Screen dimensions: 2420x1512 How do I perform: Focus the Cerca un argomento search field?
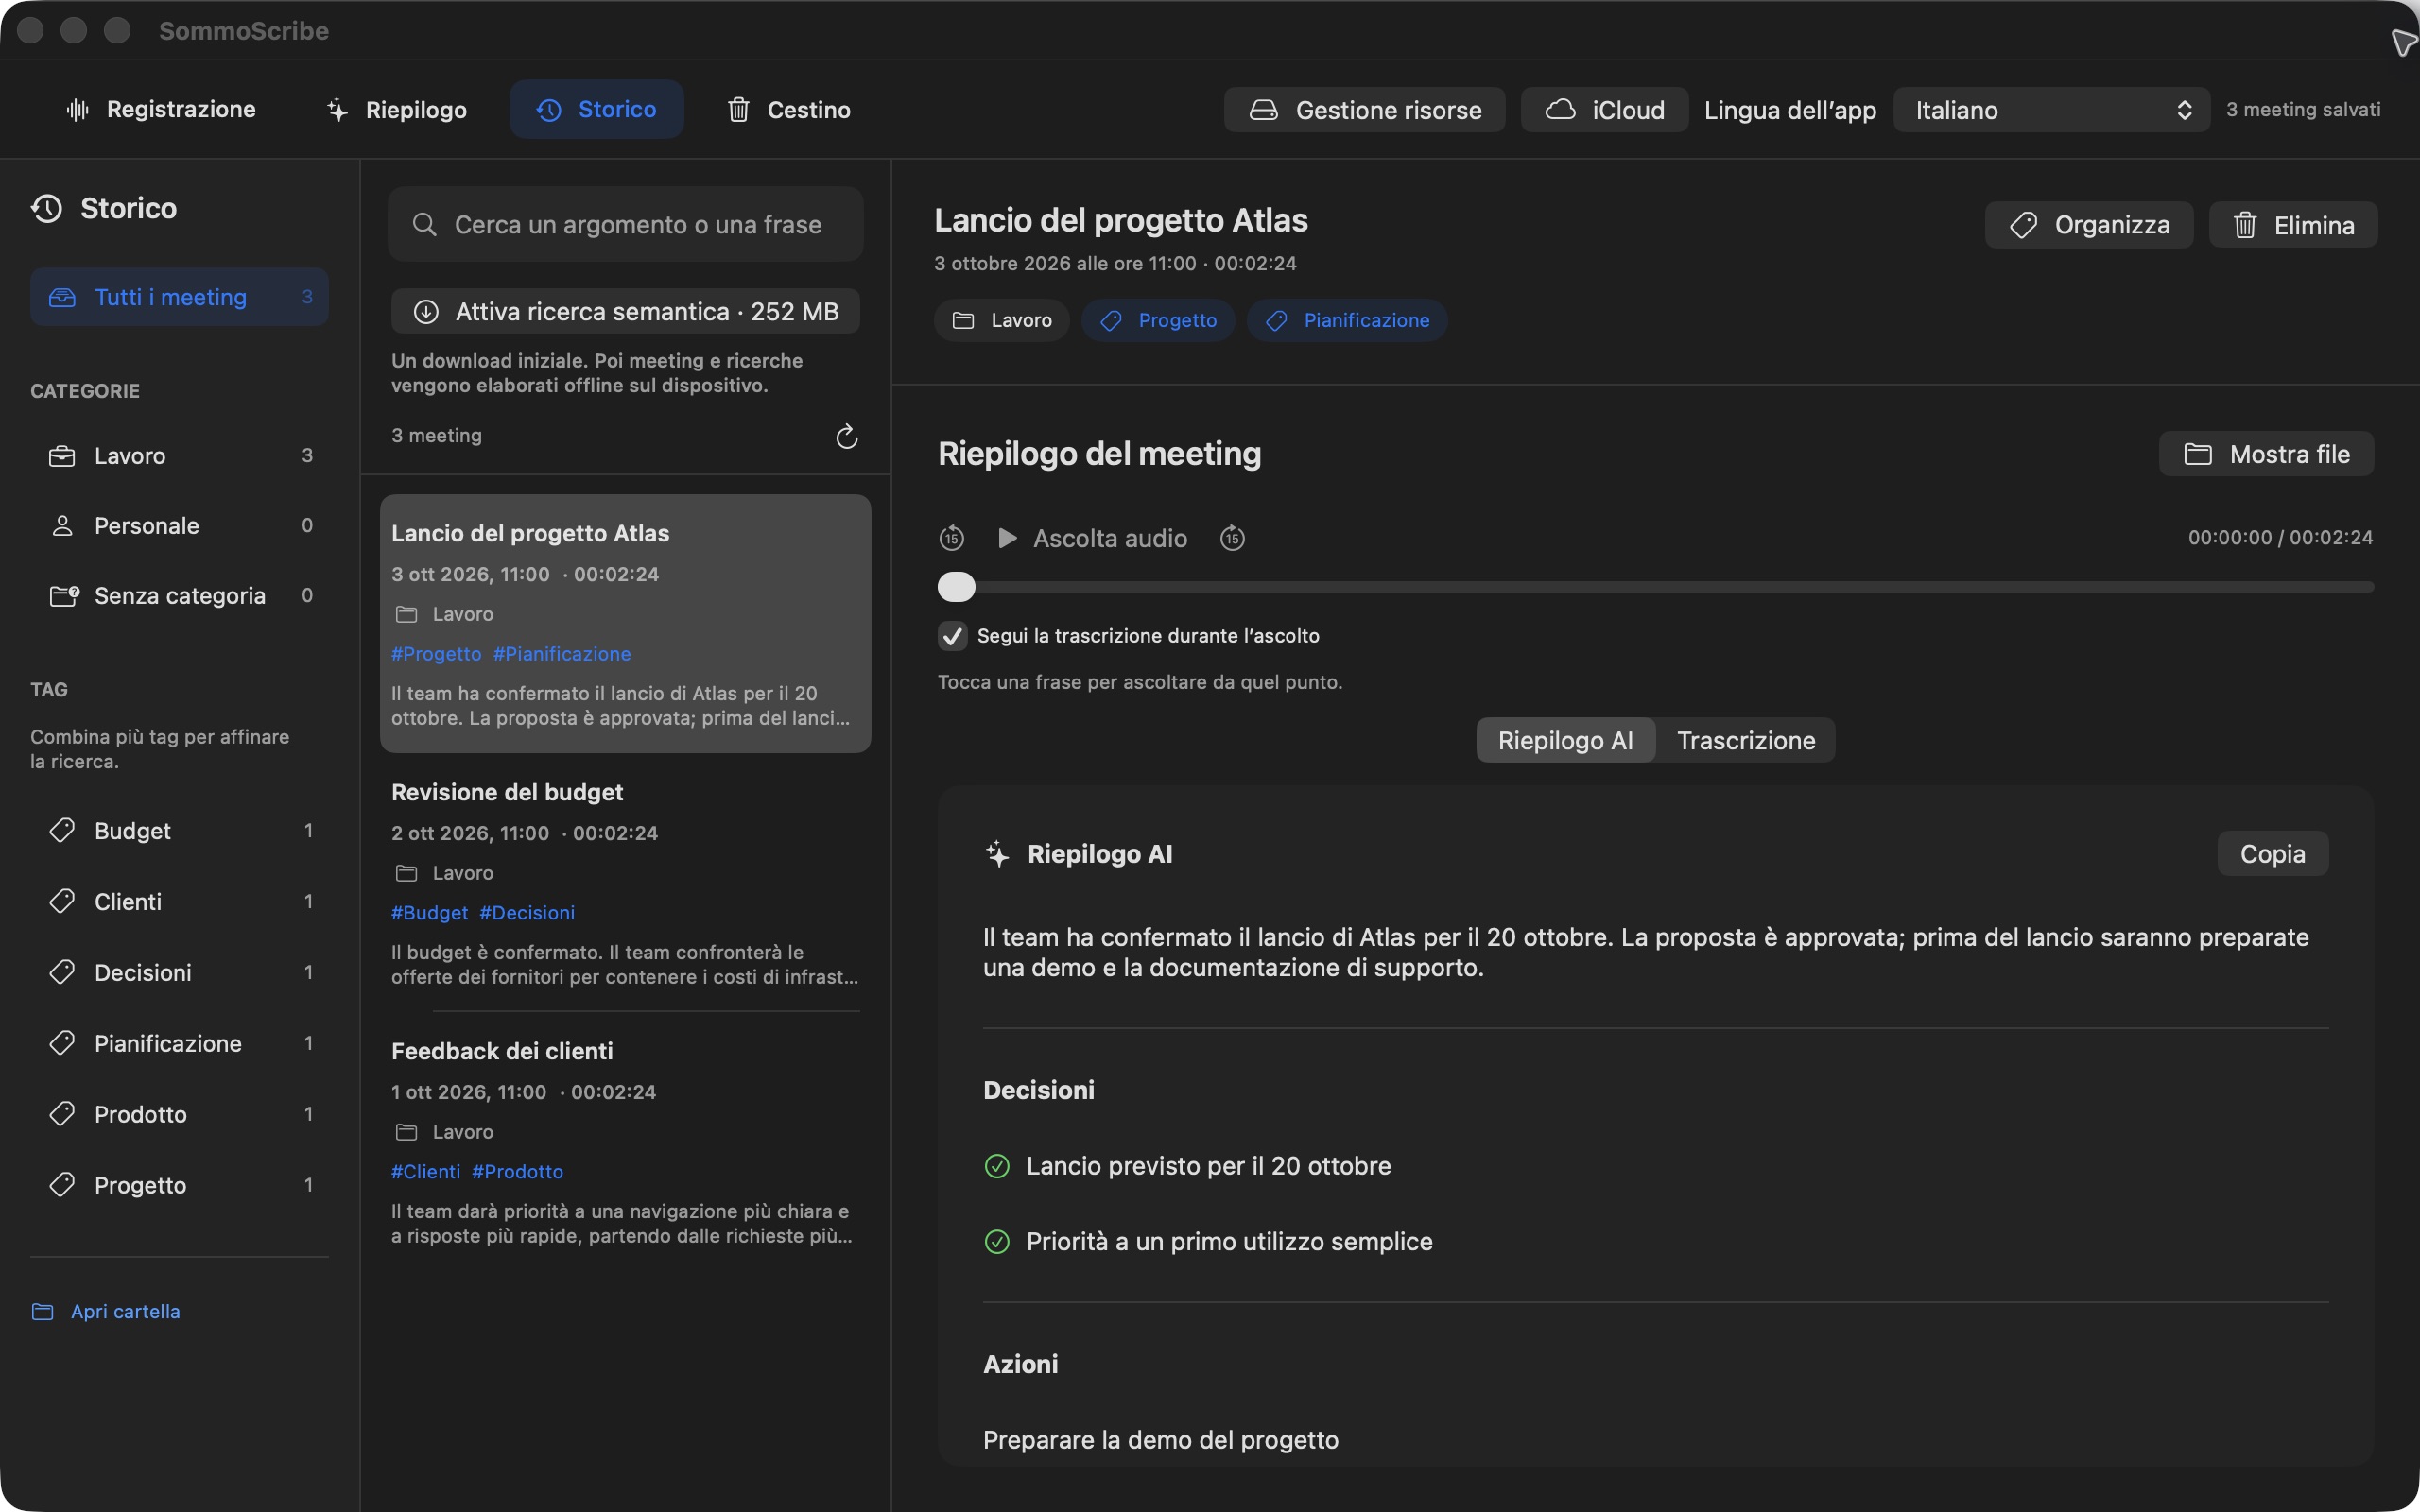click(626, 224)
